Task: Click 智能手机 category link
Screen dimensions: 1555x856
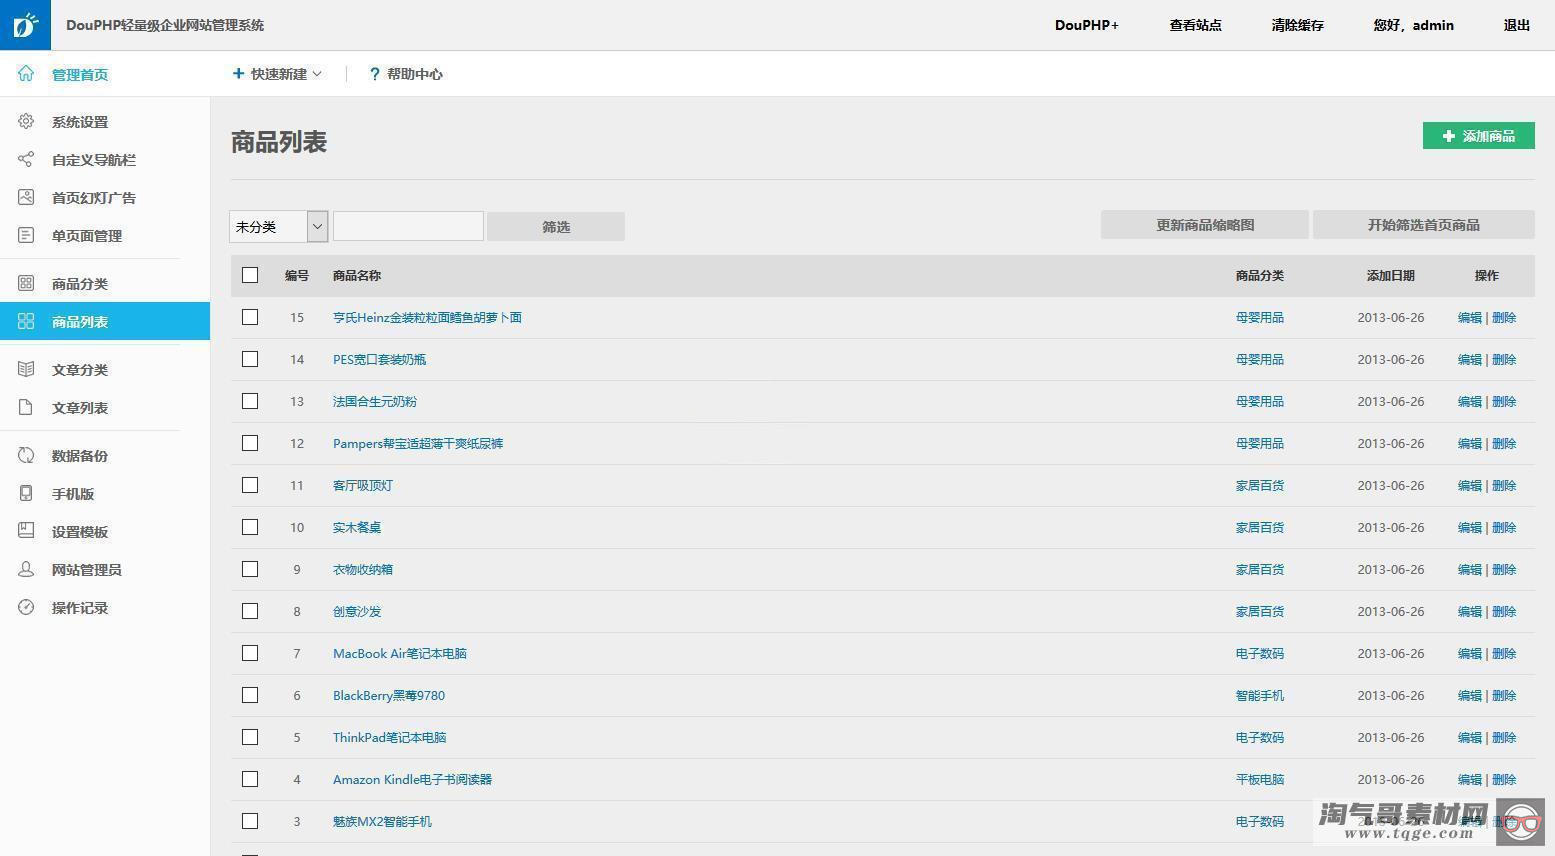Action: (x=1260, y=695)
